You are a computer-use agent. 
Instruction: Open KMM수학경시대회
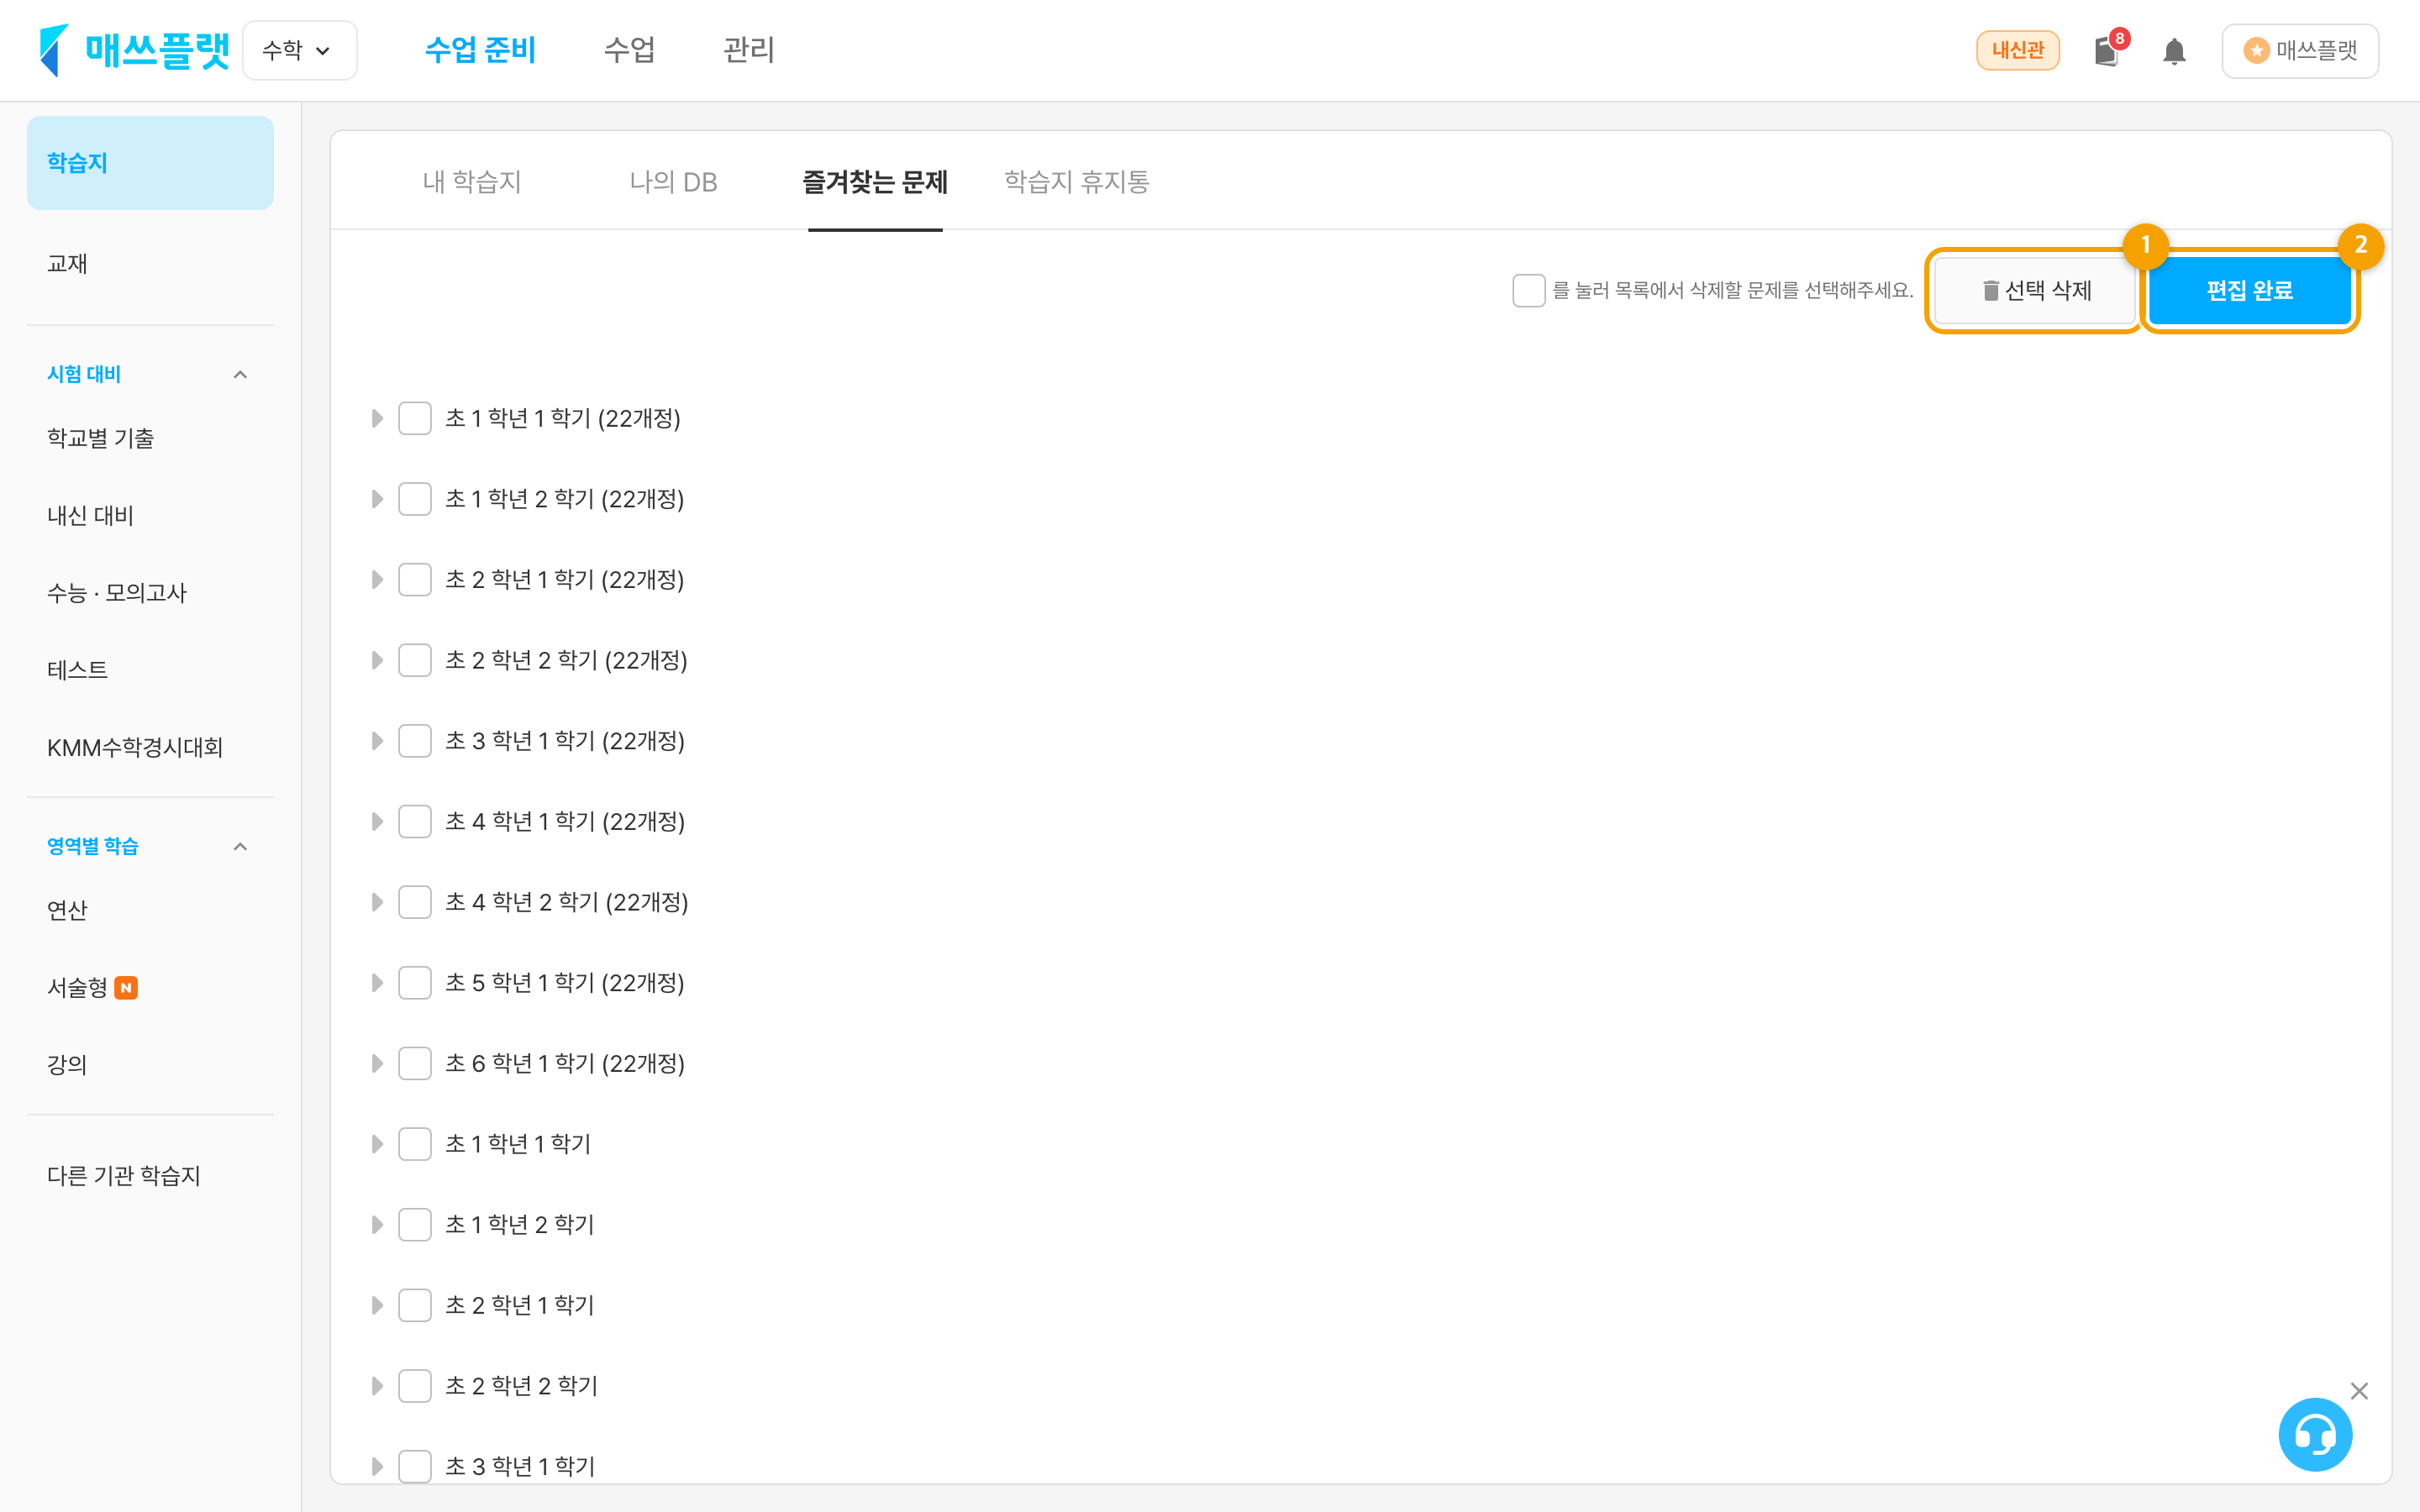click(x=135, y=748)
